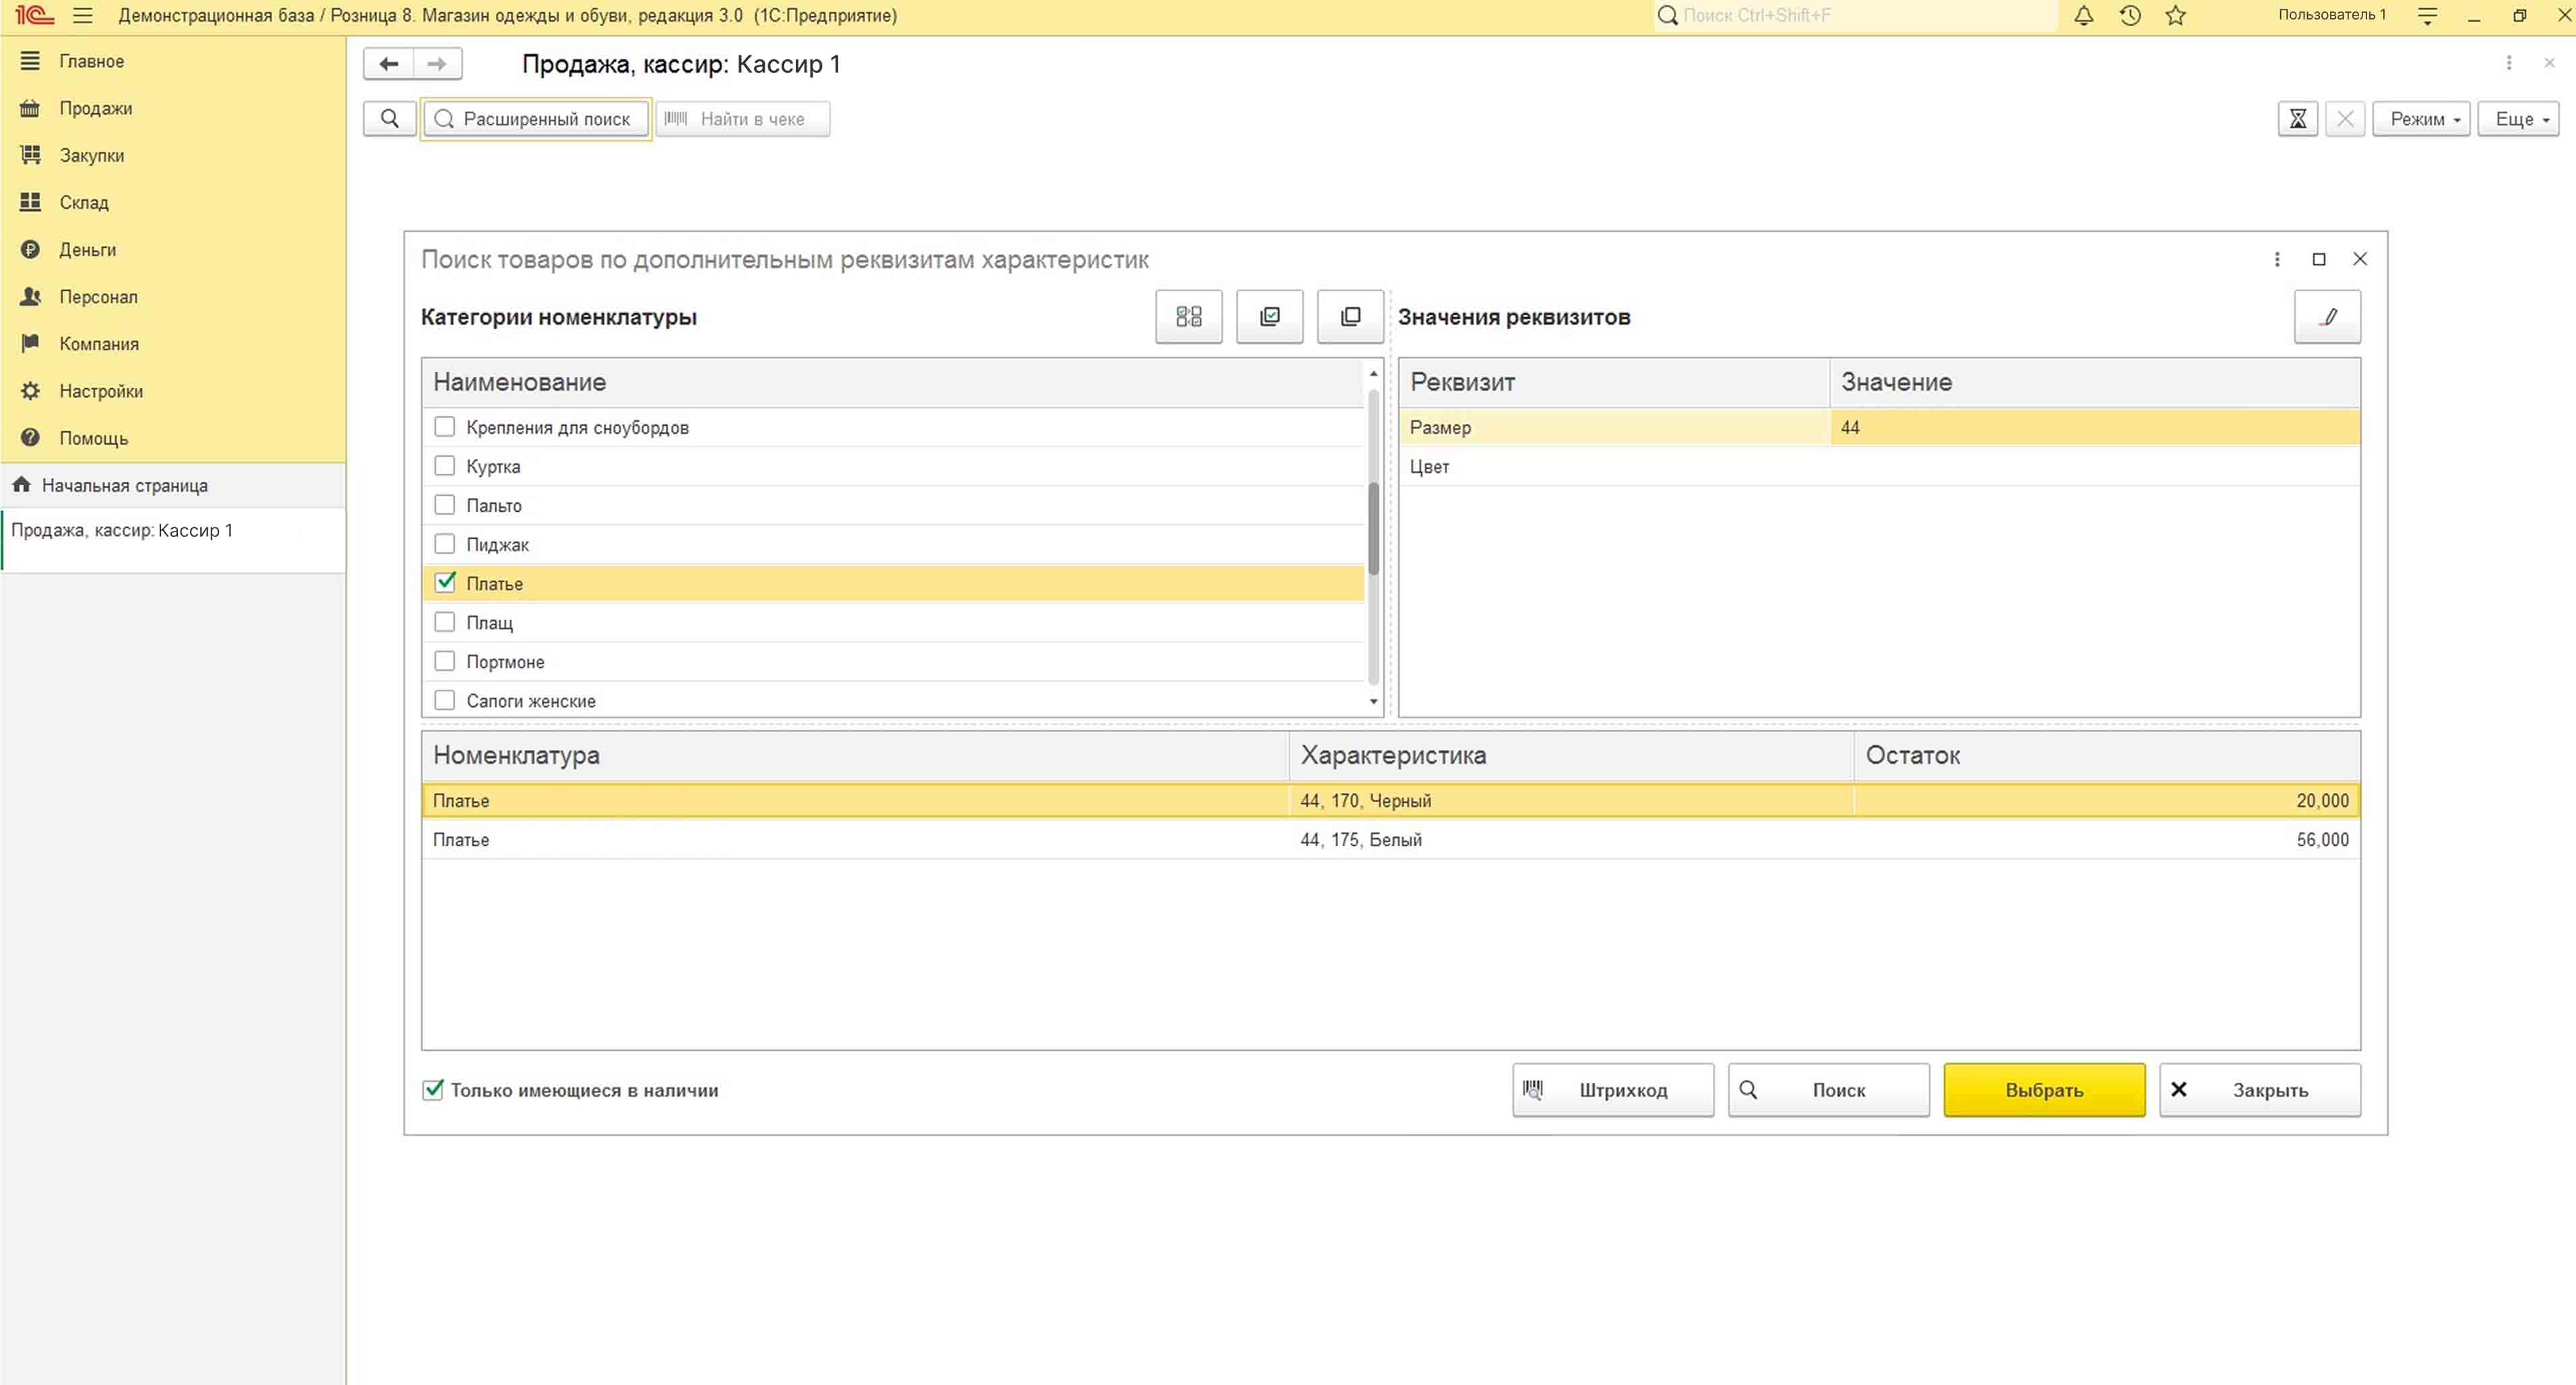
Task: Click the Остаток column header
Action: tap(2107, 755)
